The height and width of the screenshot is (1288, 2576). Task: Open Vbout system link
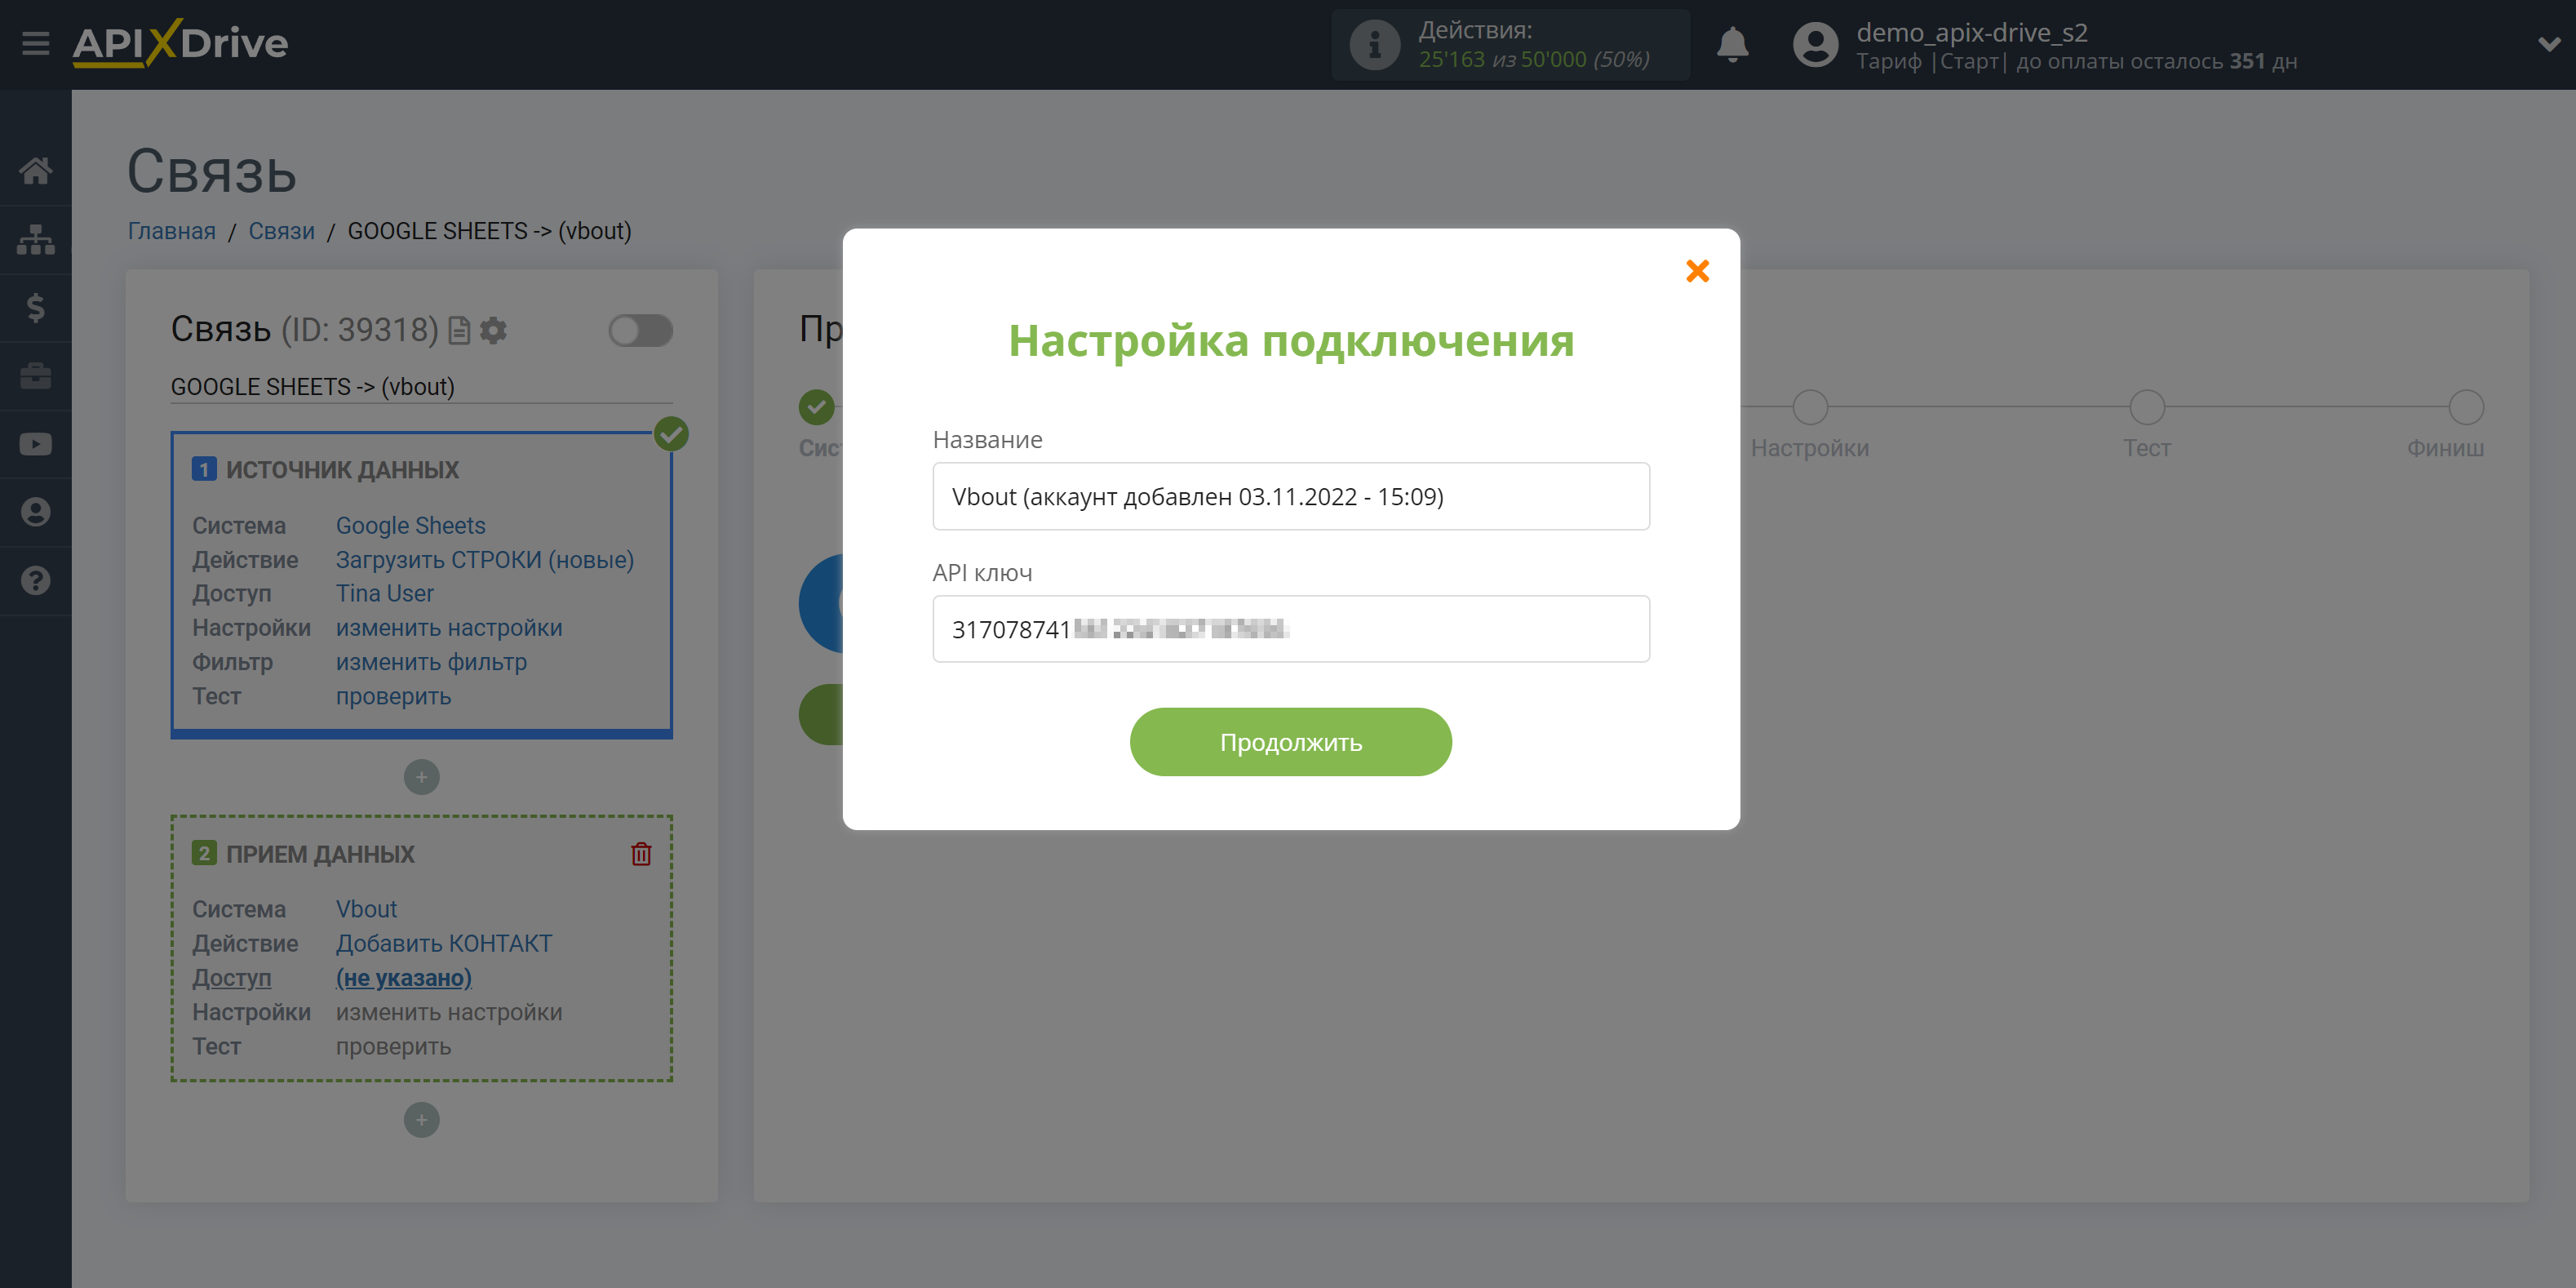[x=366, y=909]
